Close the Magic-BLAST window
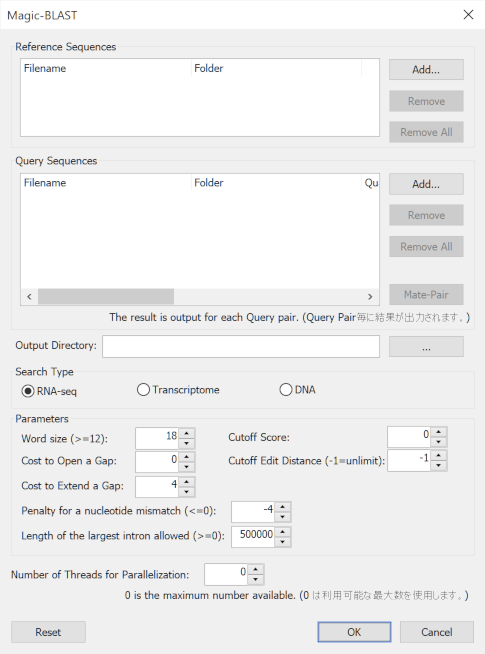485x654 pixels. [468, 15]
